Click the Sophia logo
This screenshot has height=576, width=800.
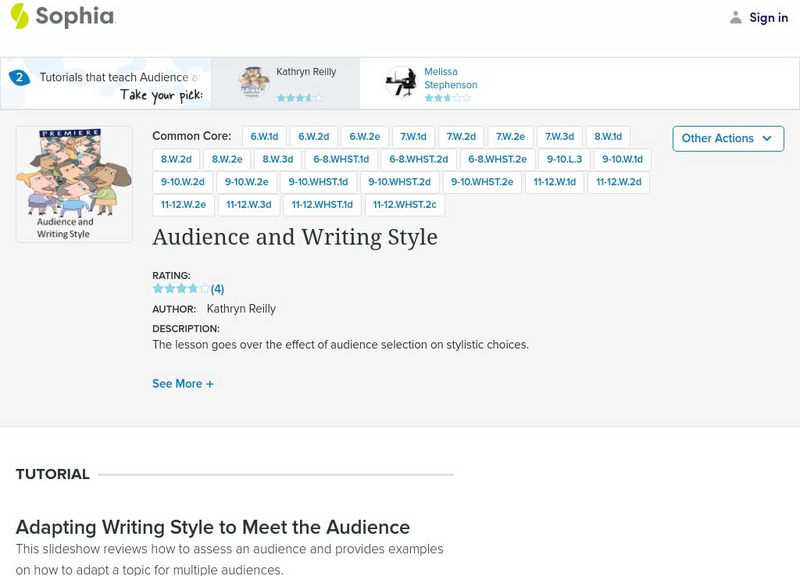[62, 16]
